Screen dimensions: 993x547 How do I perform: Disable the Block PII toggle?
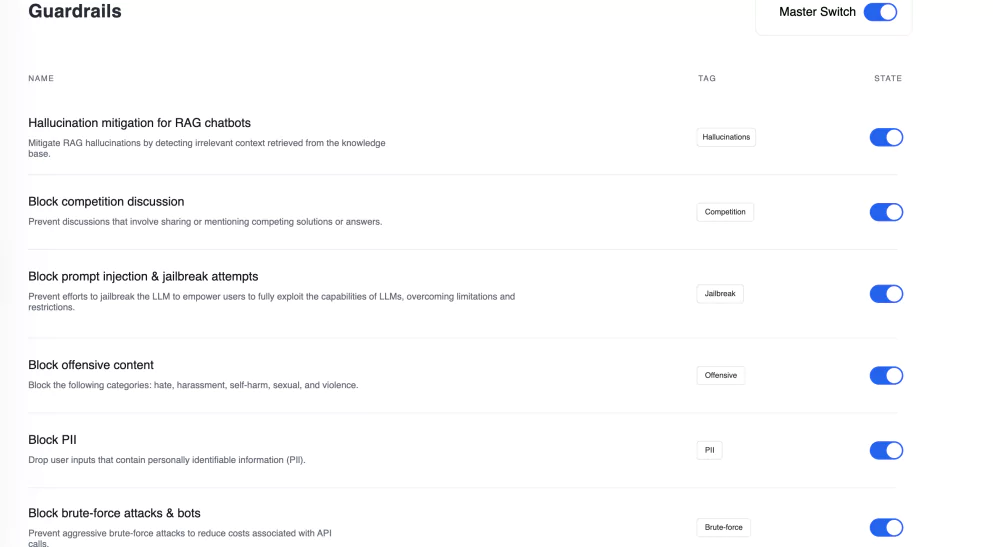click(886, 450)
